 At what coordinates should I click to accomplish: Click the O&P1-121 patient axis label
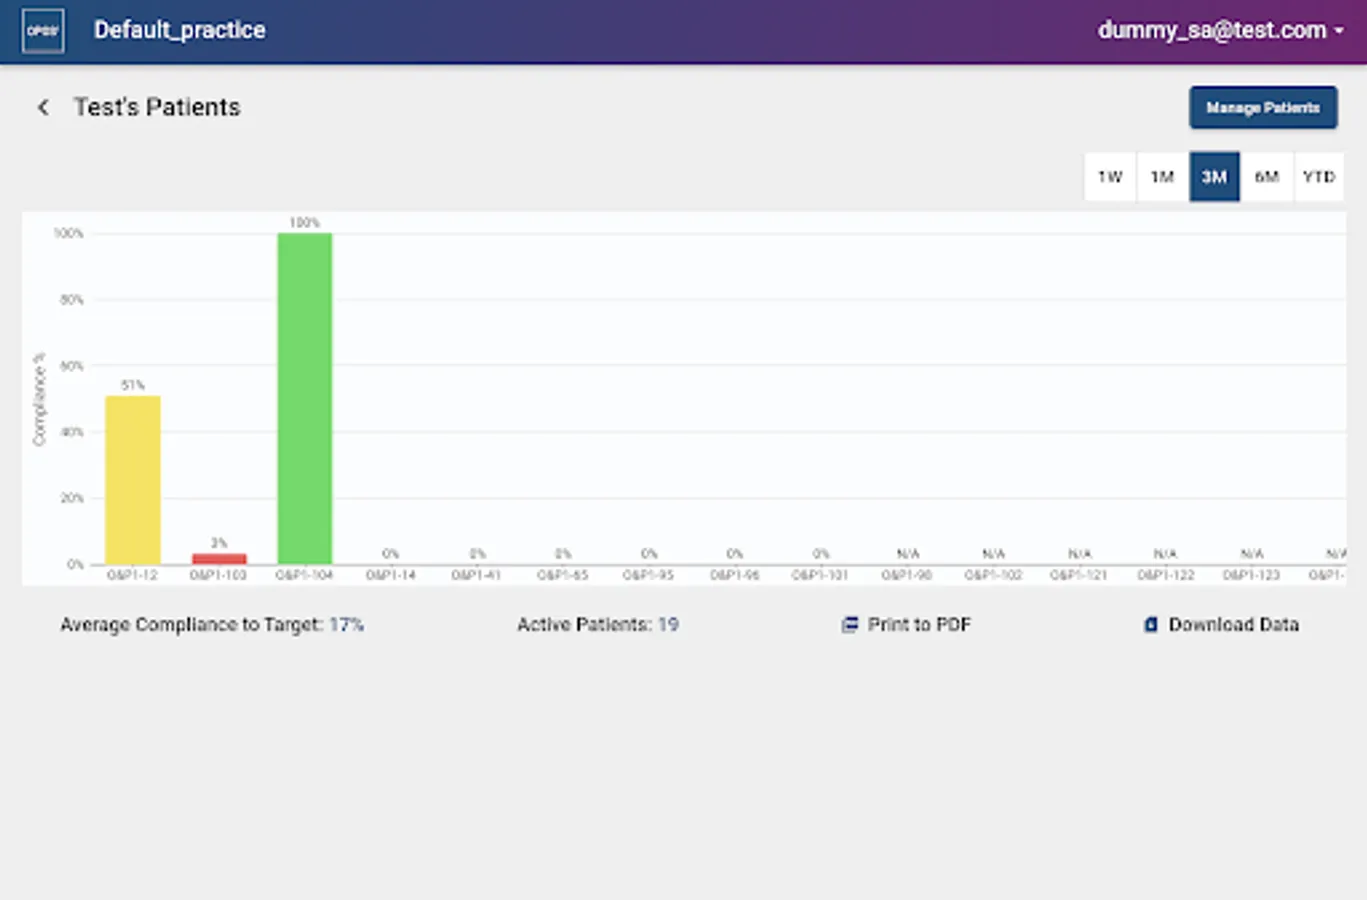(x=1079, y=575)
